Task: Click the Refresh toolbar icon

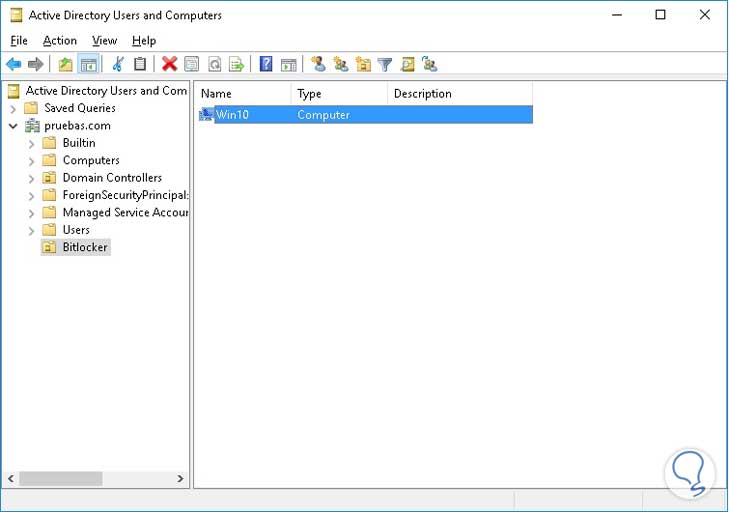Action: click(x=214, y=64)
